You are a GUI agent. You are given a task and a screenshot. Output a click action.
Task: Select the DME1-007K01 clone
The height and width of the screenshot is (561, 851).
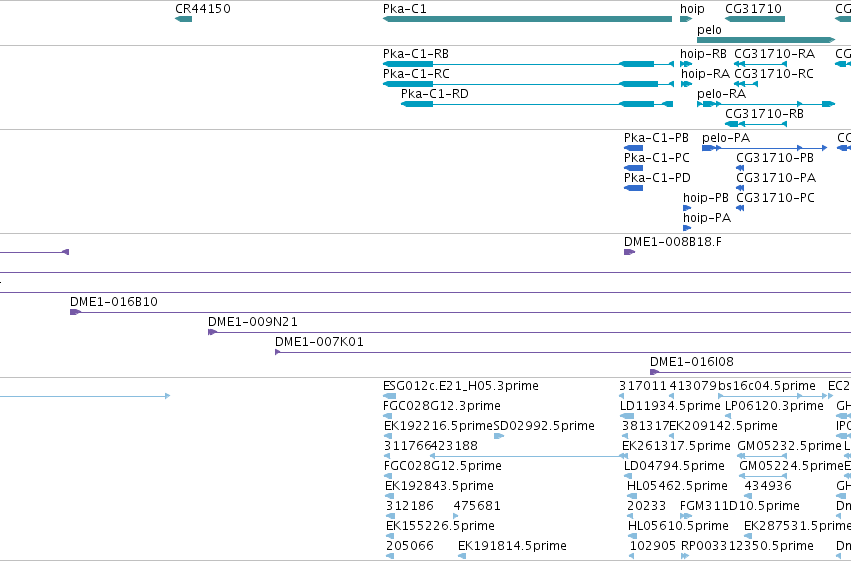coord(563,353)
